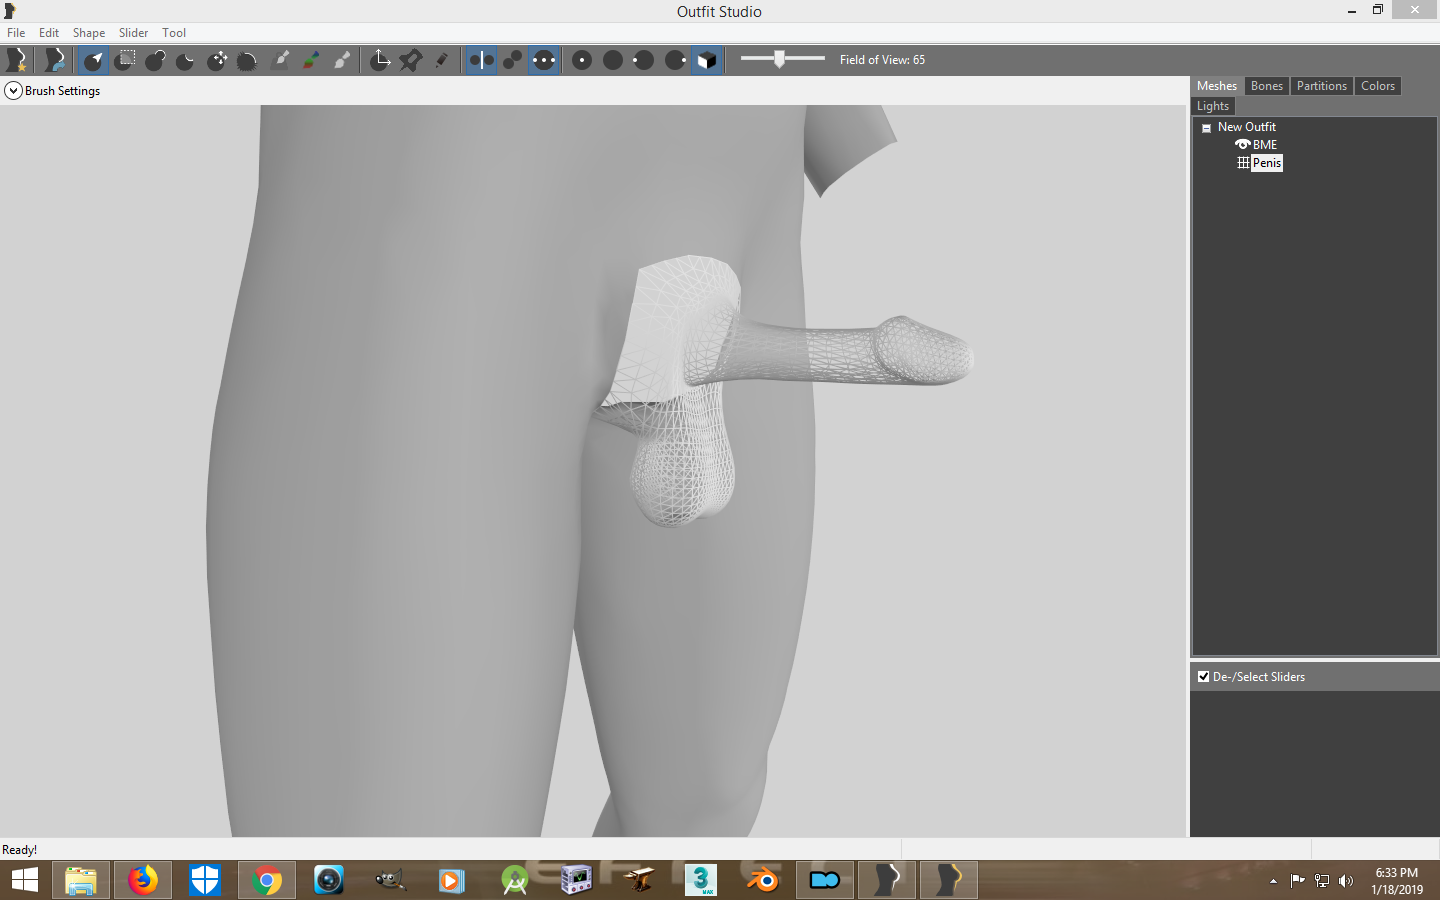The height and width of the screenshot is (900, 1440).
Task: Click the Action Center flag icon
Action: 1297,881
